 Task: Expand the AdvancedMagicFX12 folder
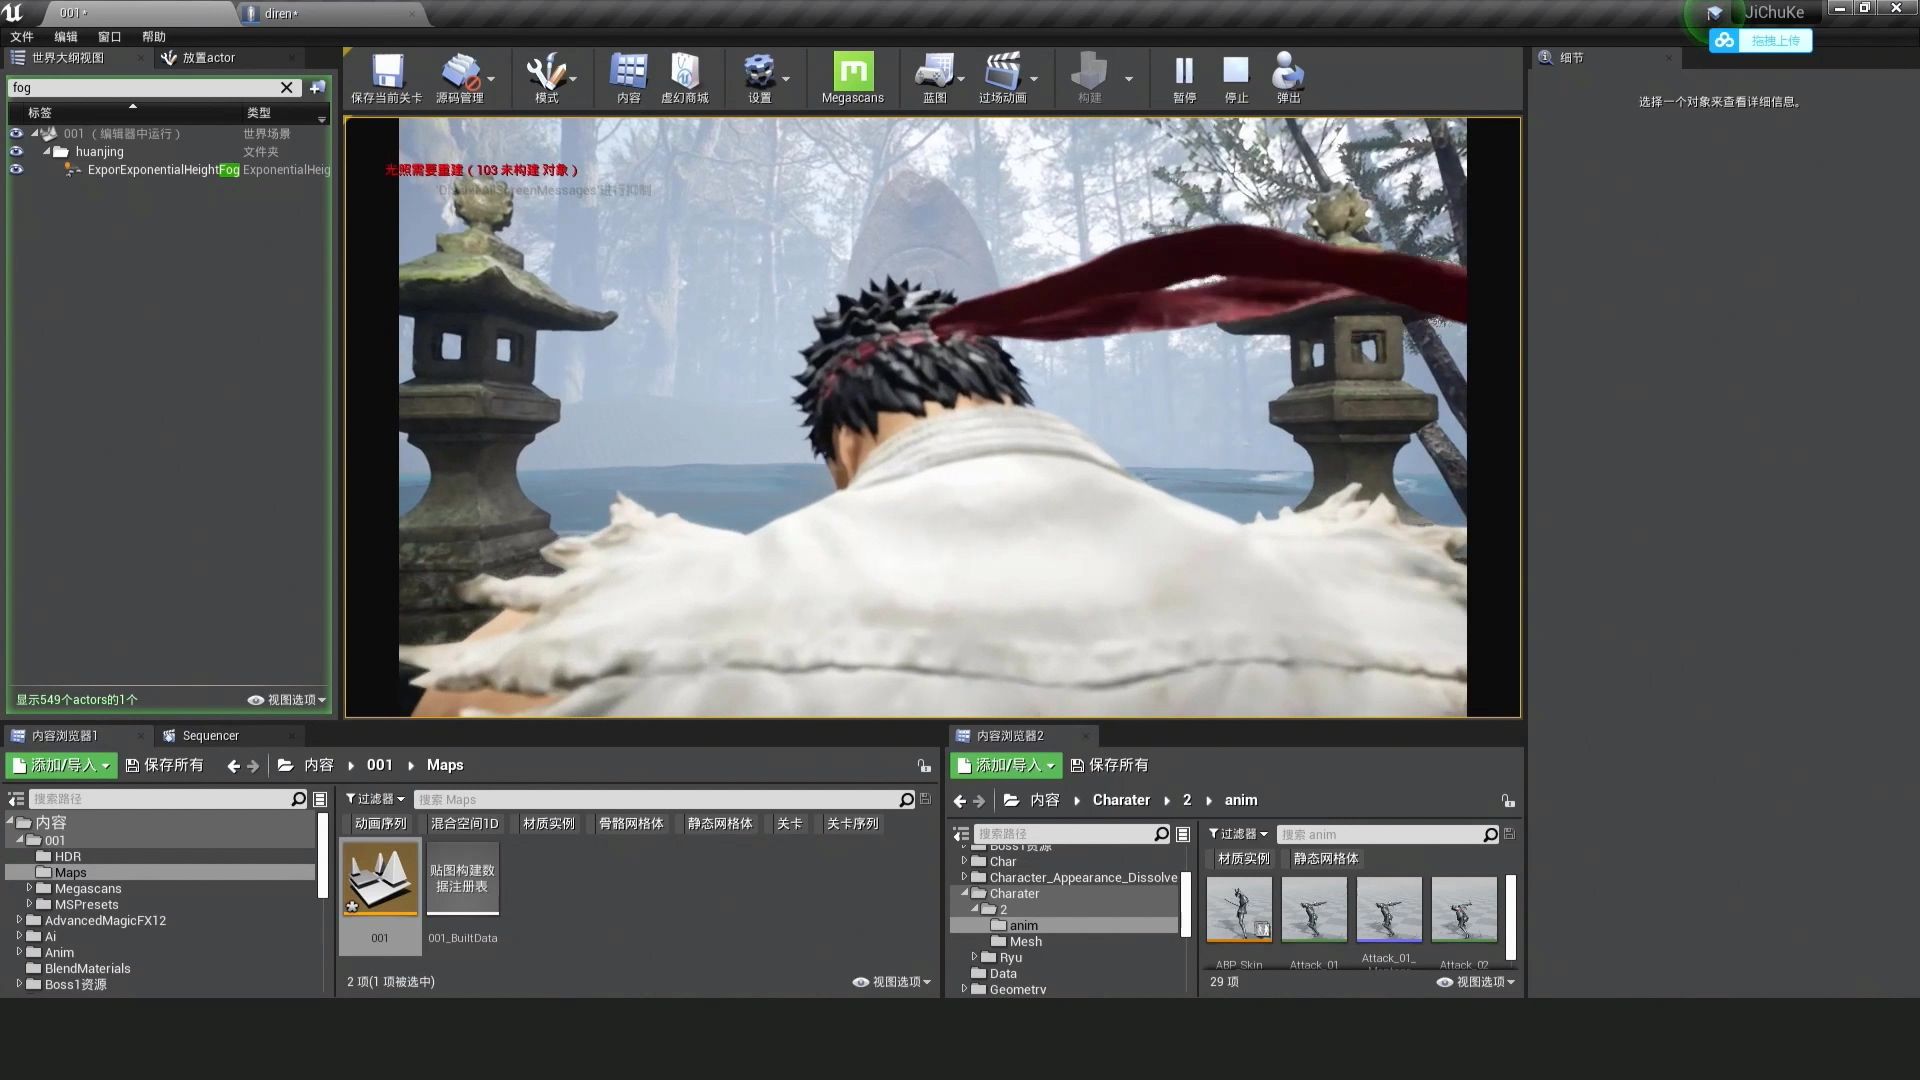pyautogui.click(x=19, y=920)
